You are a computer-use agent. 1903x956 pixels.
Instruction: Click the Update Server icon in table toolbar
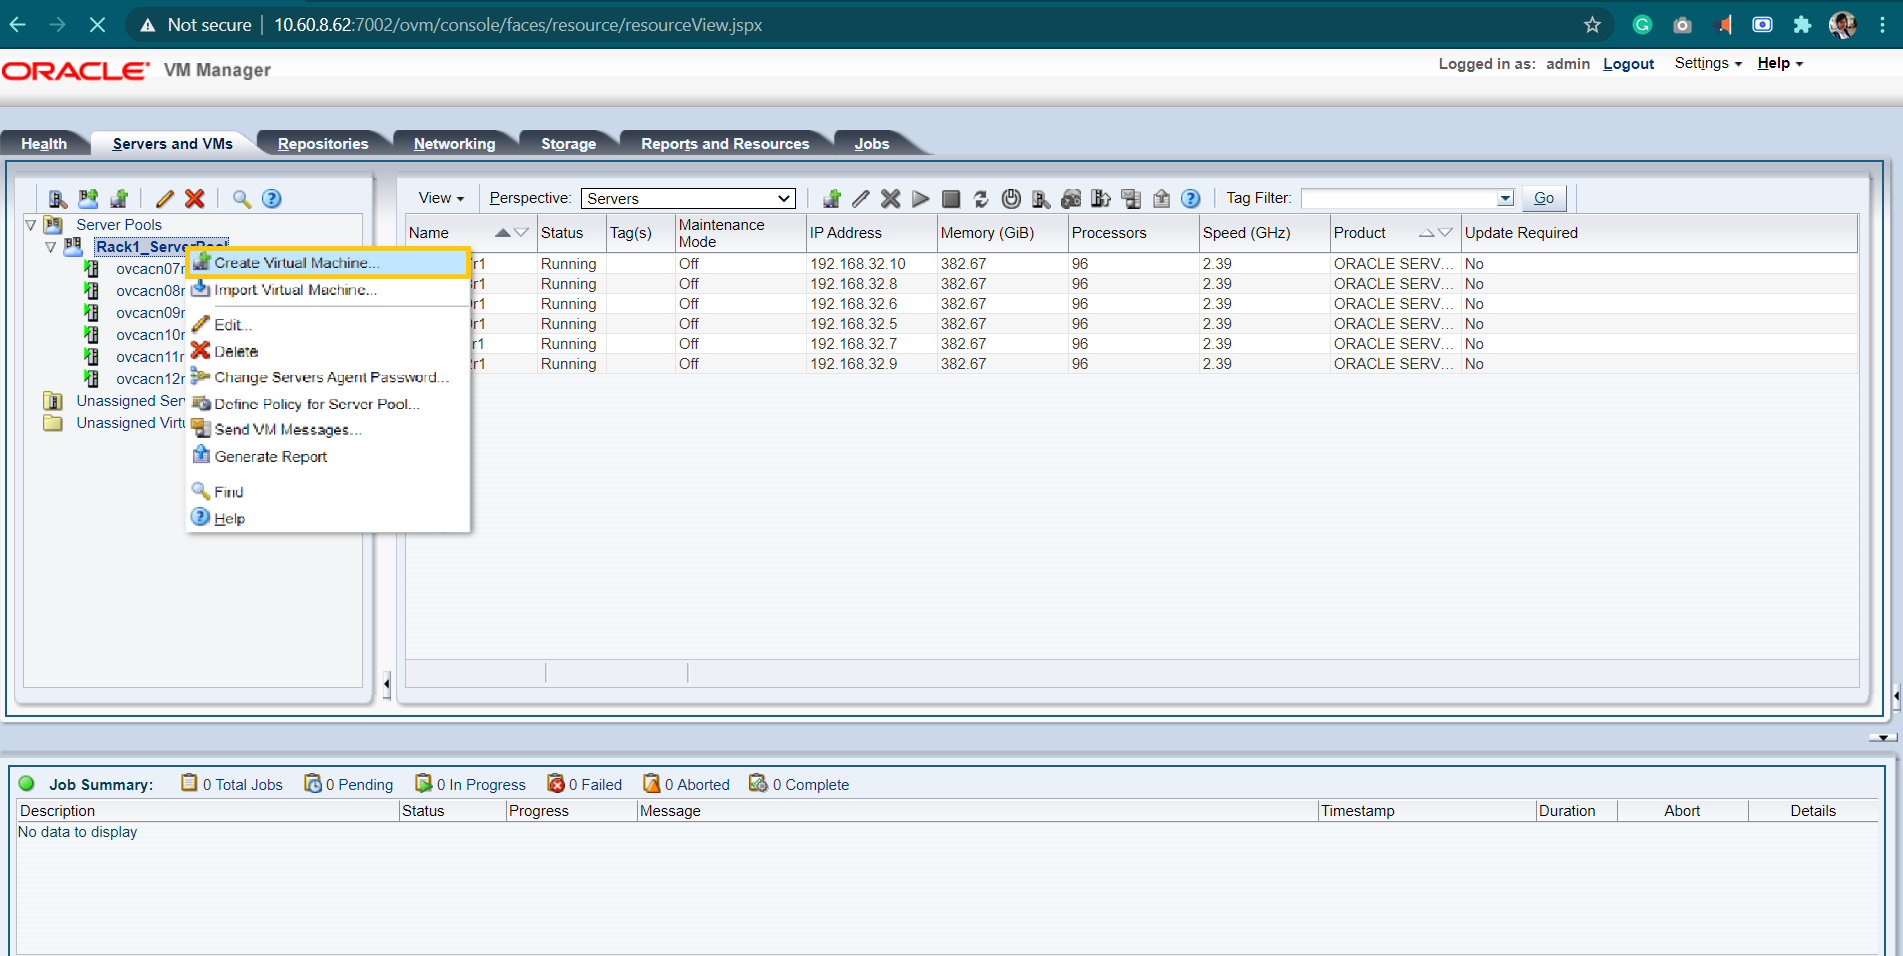coord(1101,198)
